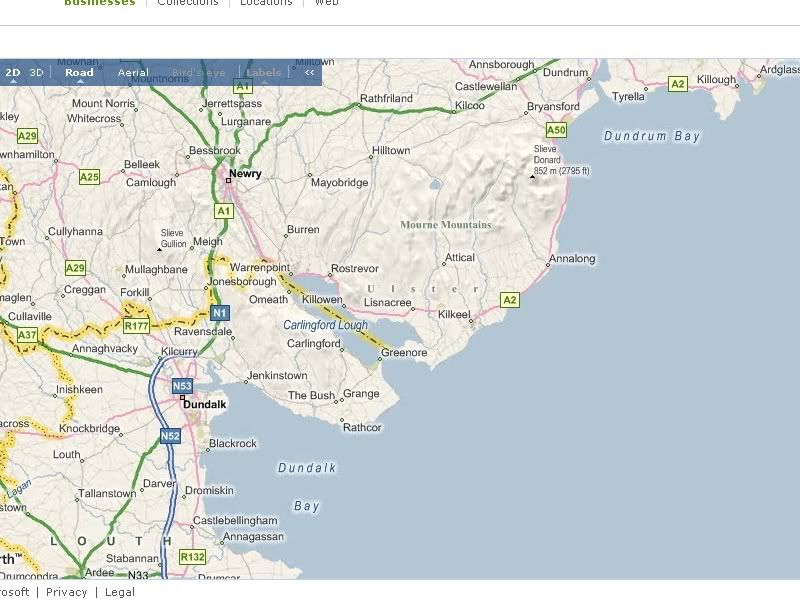Click the Annalong town label
Screen dimensions: 800x600
(x=572, y=259)
